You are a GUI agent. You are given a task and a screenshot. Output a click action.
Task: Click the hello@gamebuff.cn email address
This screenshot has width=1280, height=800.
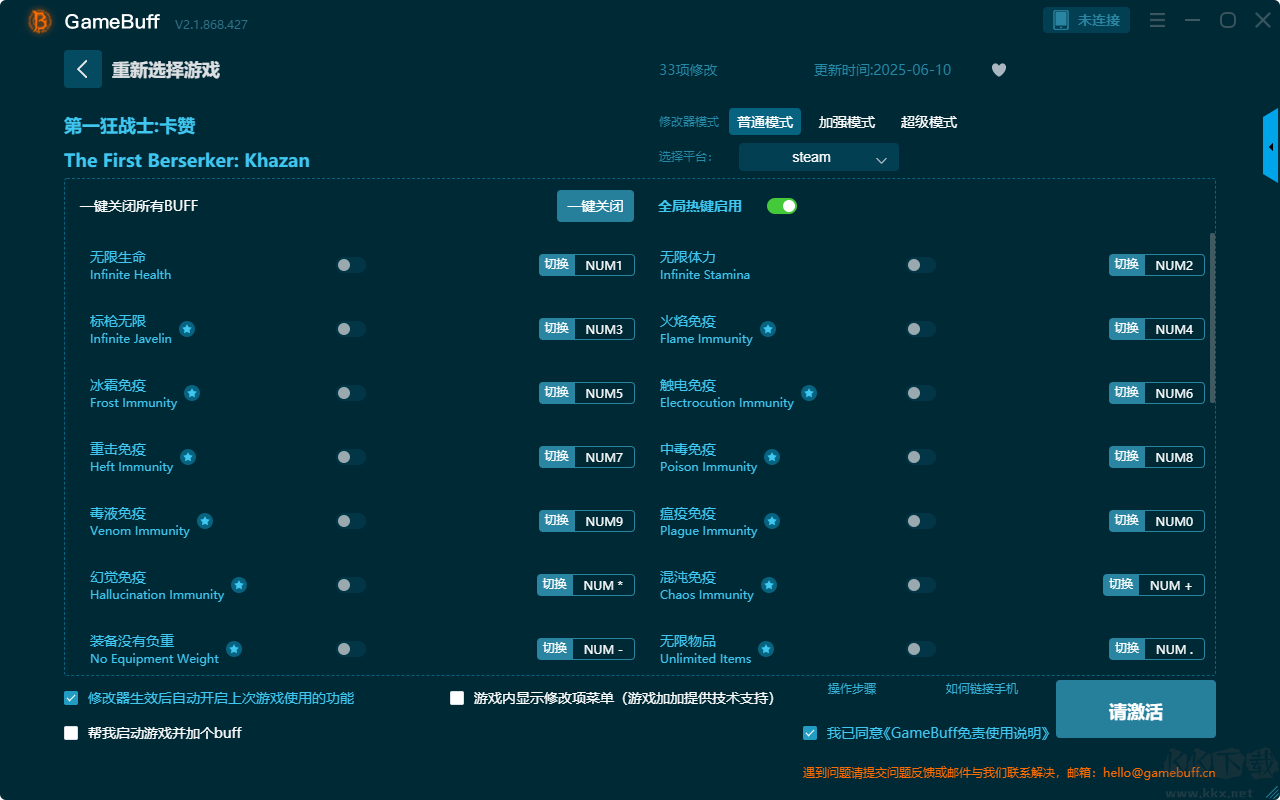pos(1157,773)
